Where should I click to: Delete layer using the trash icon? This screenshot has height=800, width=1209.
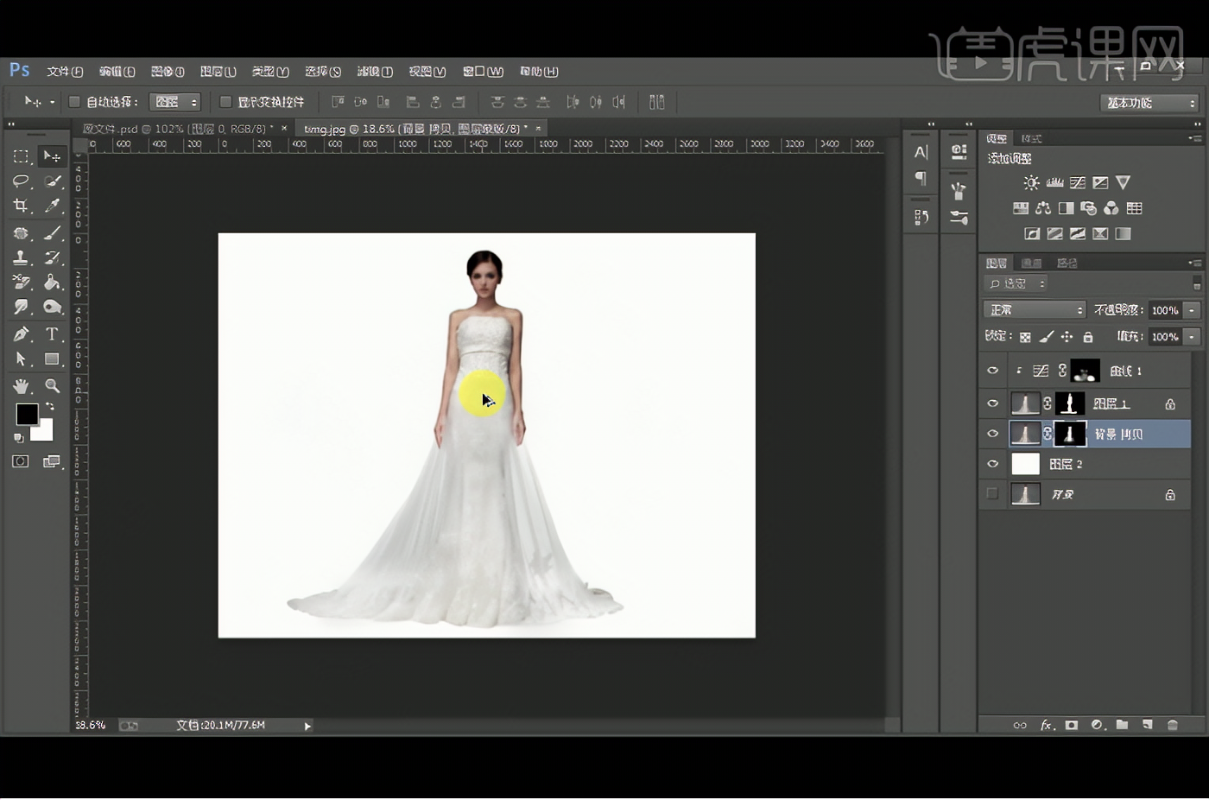coord(1172,725)
